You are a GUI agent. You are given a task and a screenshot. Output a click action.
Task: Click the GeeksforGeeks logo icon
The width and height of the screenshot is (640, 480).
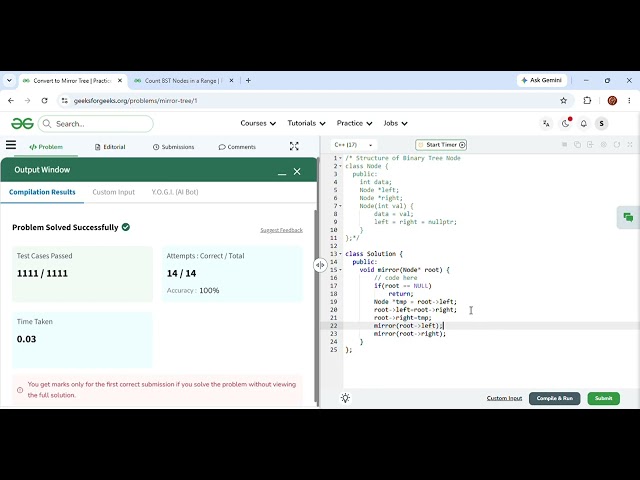coord(22,123)
